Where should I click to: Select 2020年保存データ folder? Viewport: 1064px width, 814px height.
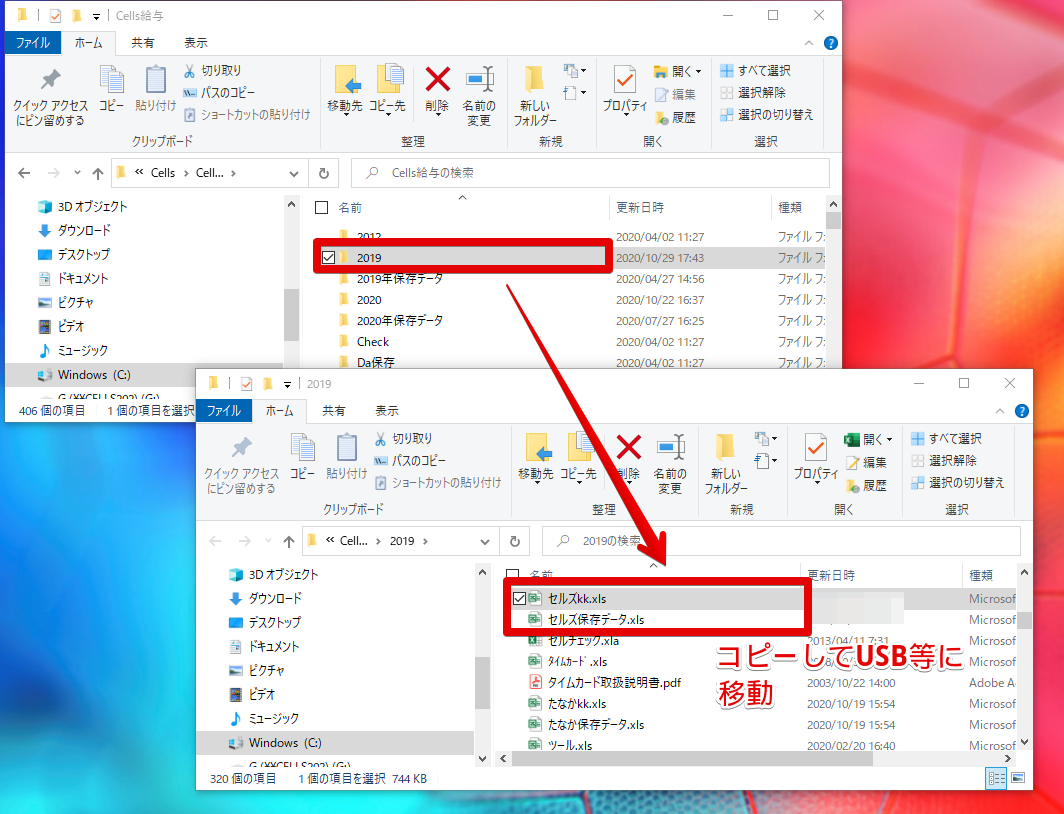click(x=400, y=321)
